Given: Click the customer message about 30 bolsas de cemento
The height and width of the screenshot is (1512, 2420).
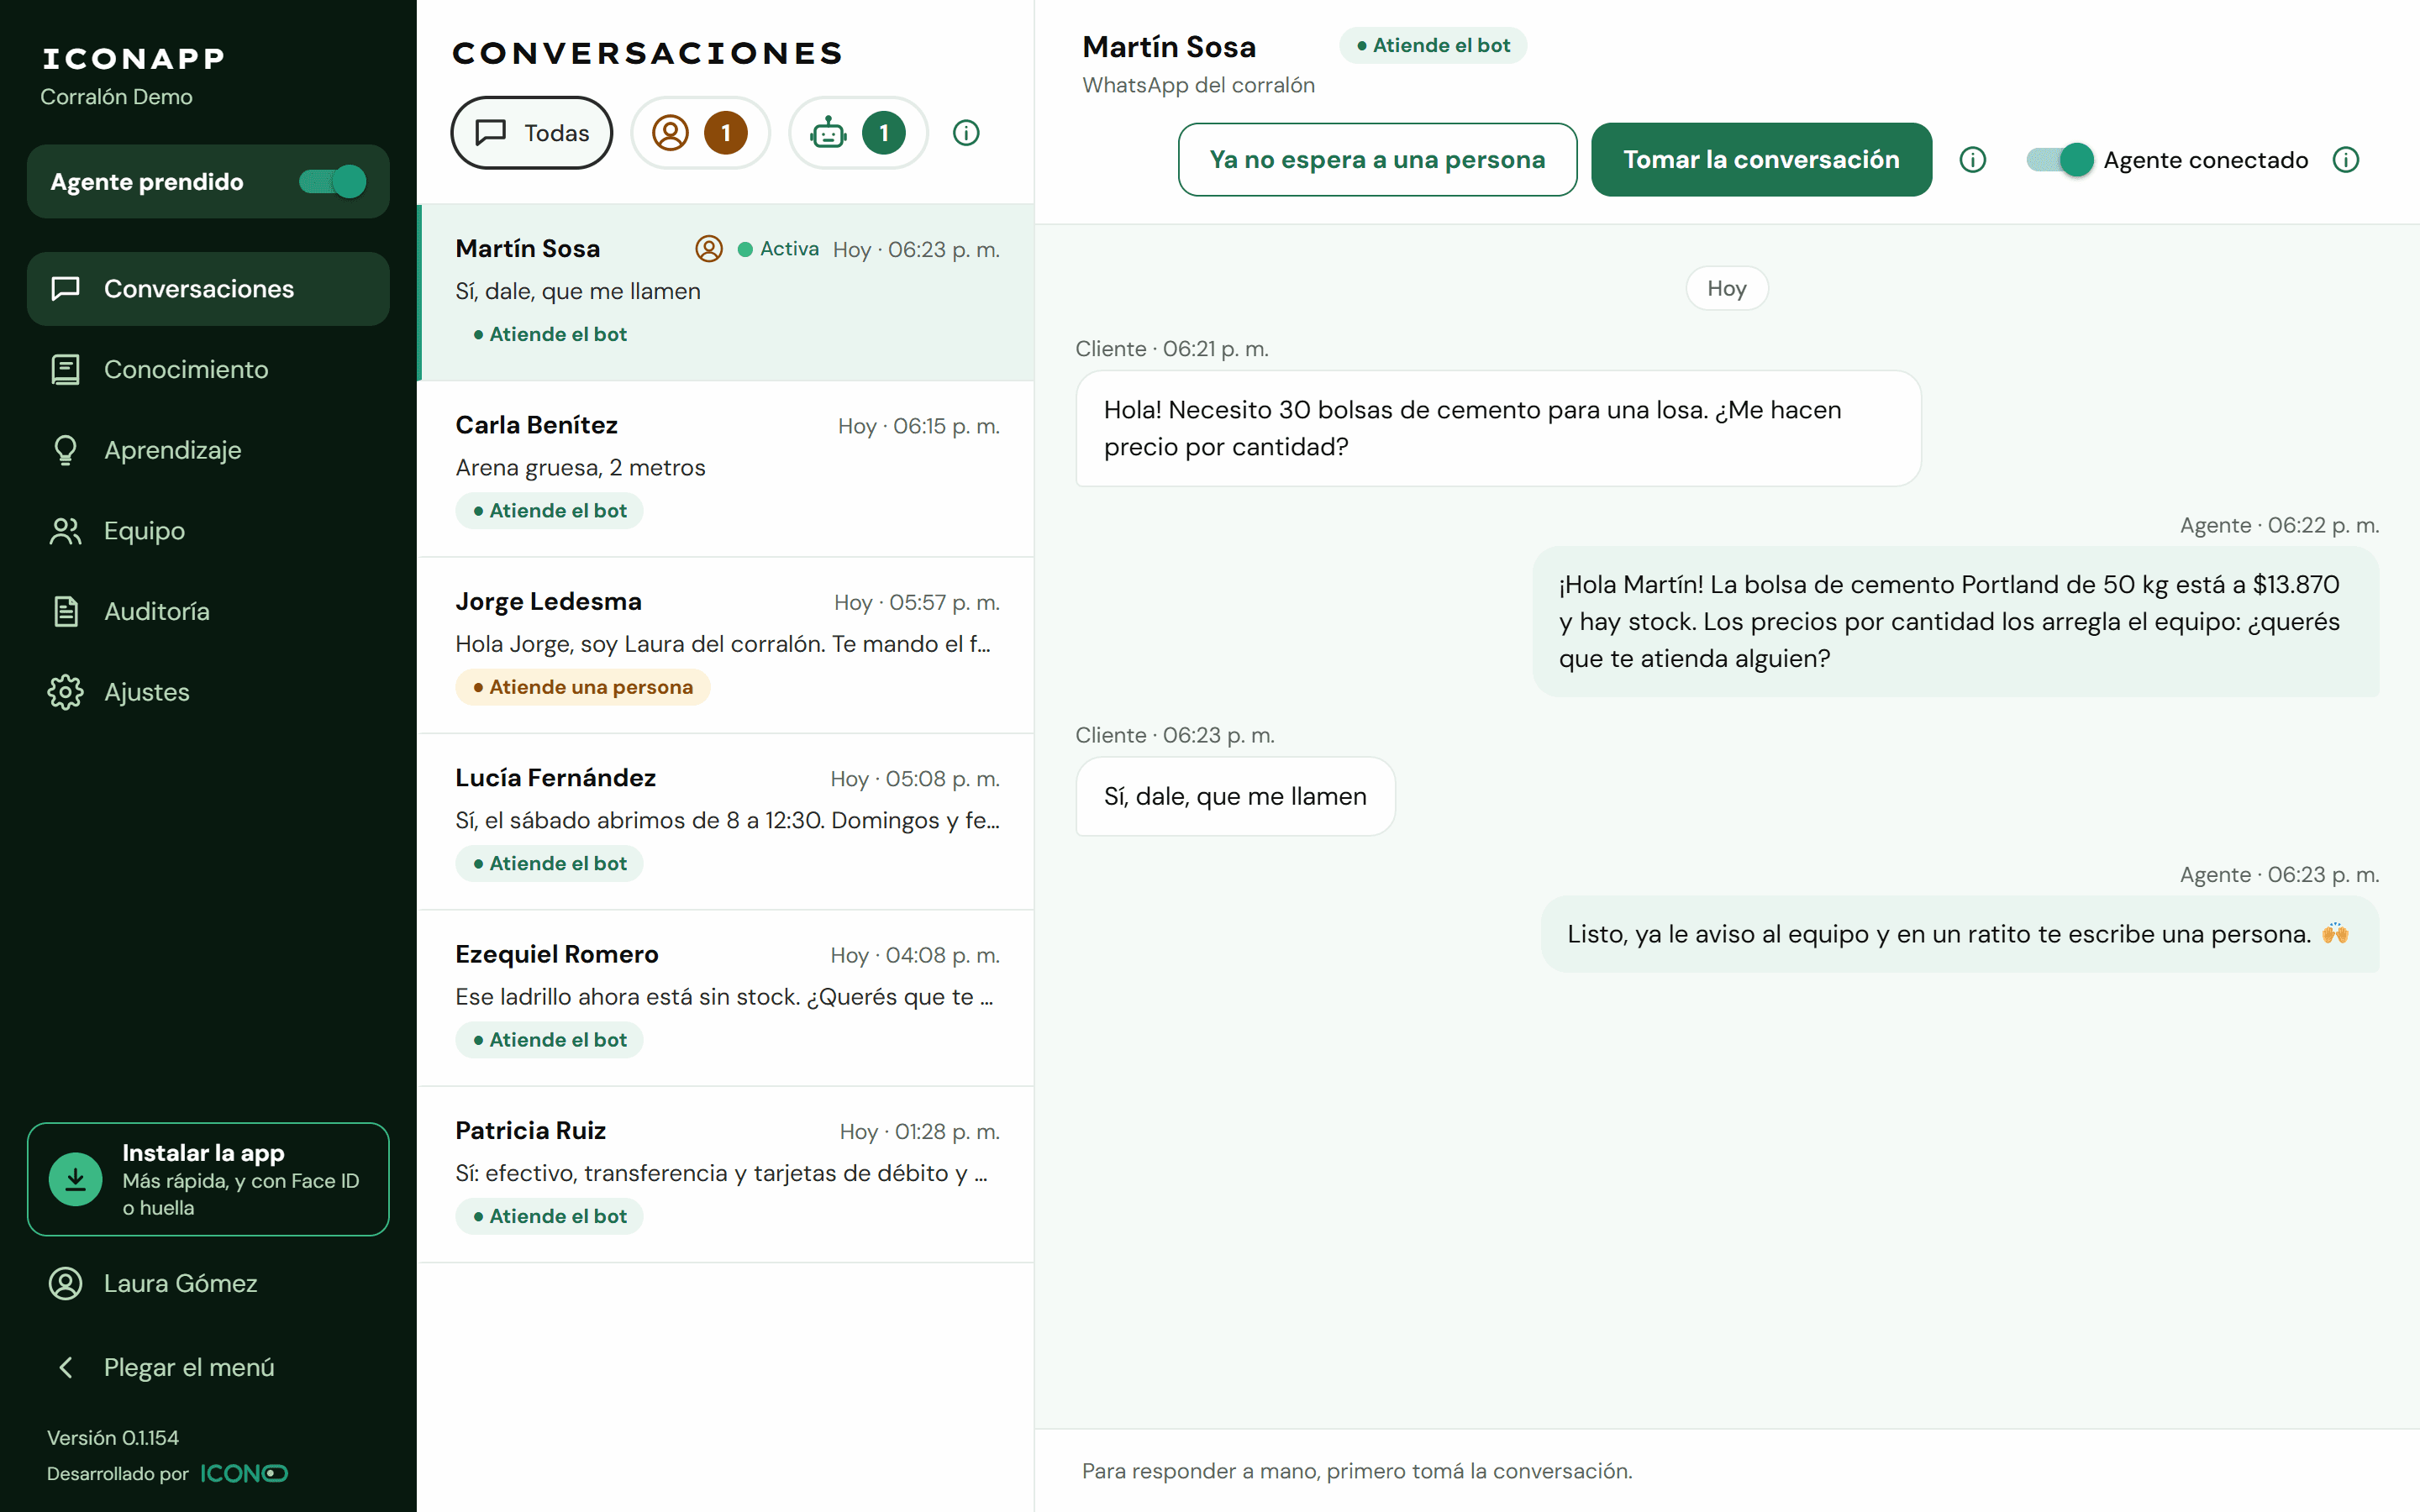Looking at the screenshot, I should coord(1498,429).
